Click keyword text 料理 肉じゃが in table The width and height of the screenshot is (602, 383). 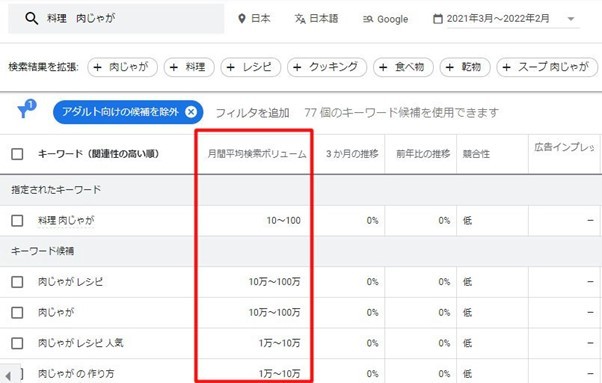click(66, 221)
